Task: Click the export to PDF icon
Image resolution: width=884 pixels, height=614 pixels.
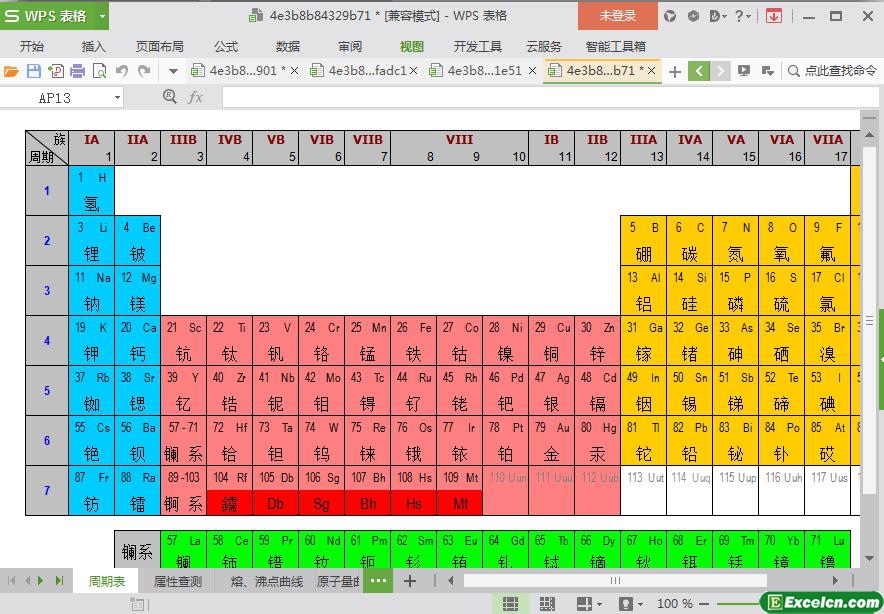Action: click(56, 71)
